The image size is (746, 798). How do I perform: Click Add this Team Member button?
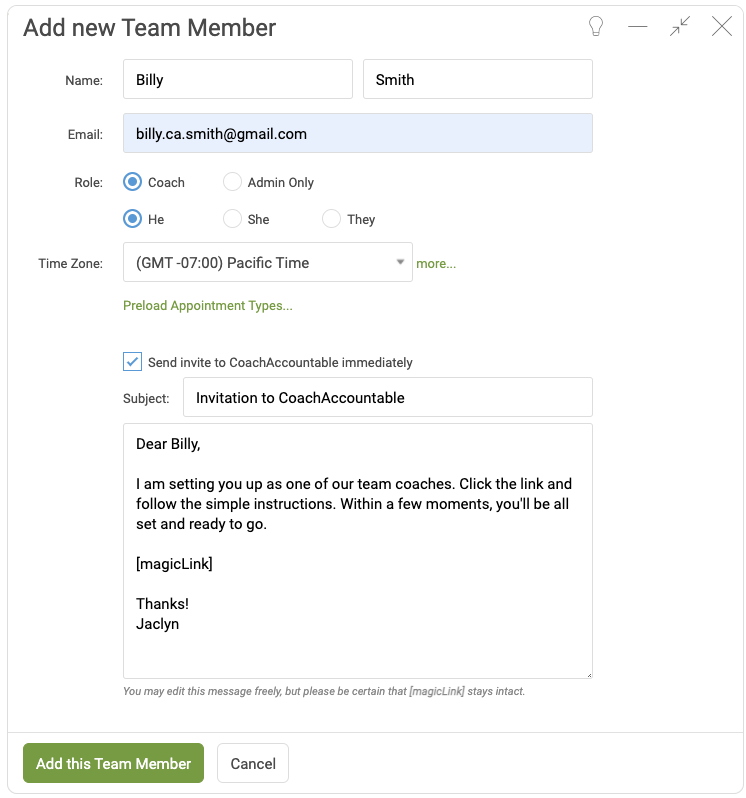coord(113,763)
